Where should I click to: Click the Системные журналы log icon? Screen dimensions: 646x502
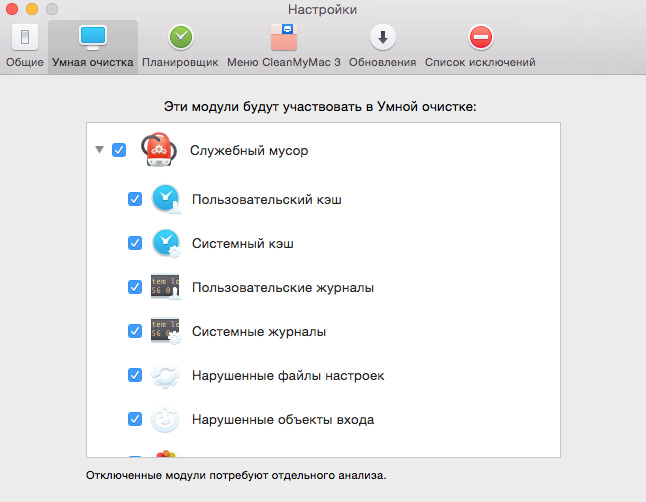click(x=166, y=331)
